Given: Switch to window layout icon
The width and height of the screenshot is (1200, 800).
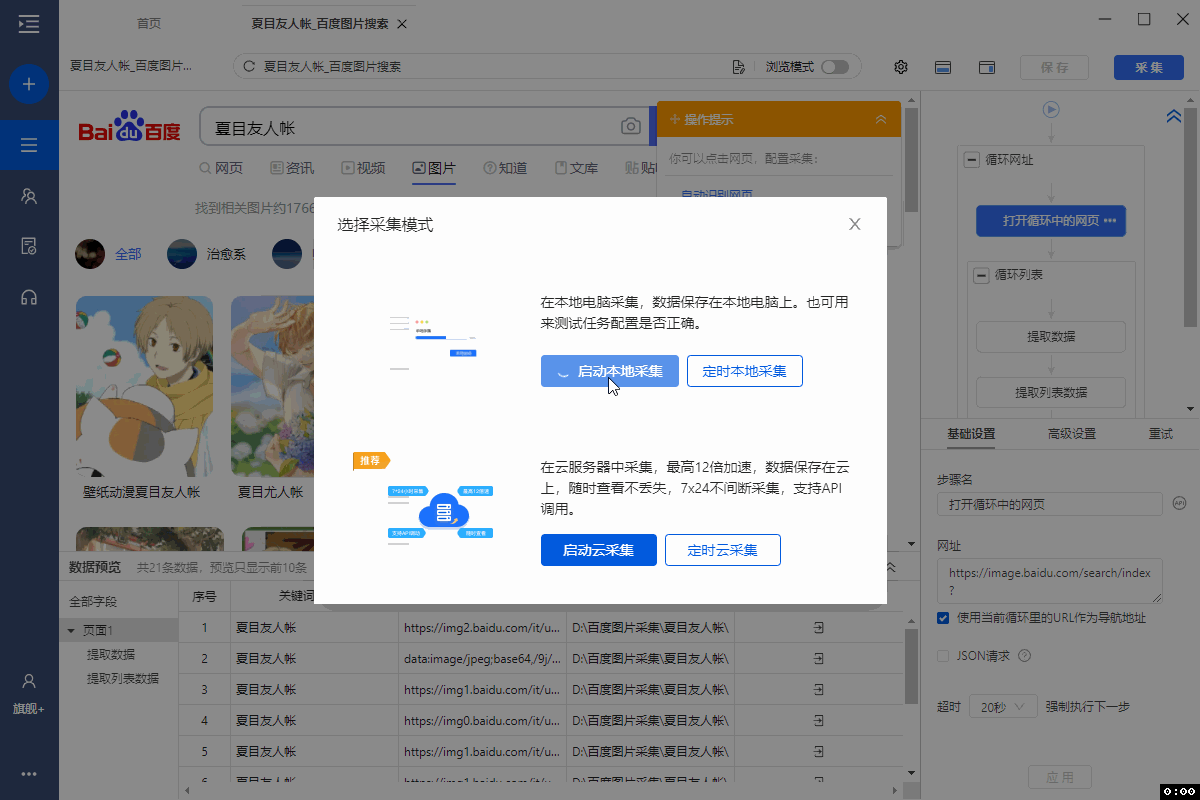Looking at the screenshot, I should [x=987, y=67].
